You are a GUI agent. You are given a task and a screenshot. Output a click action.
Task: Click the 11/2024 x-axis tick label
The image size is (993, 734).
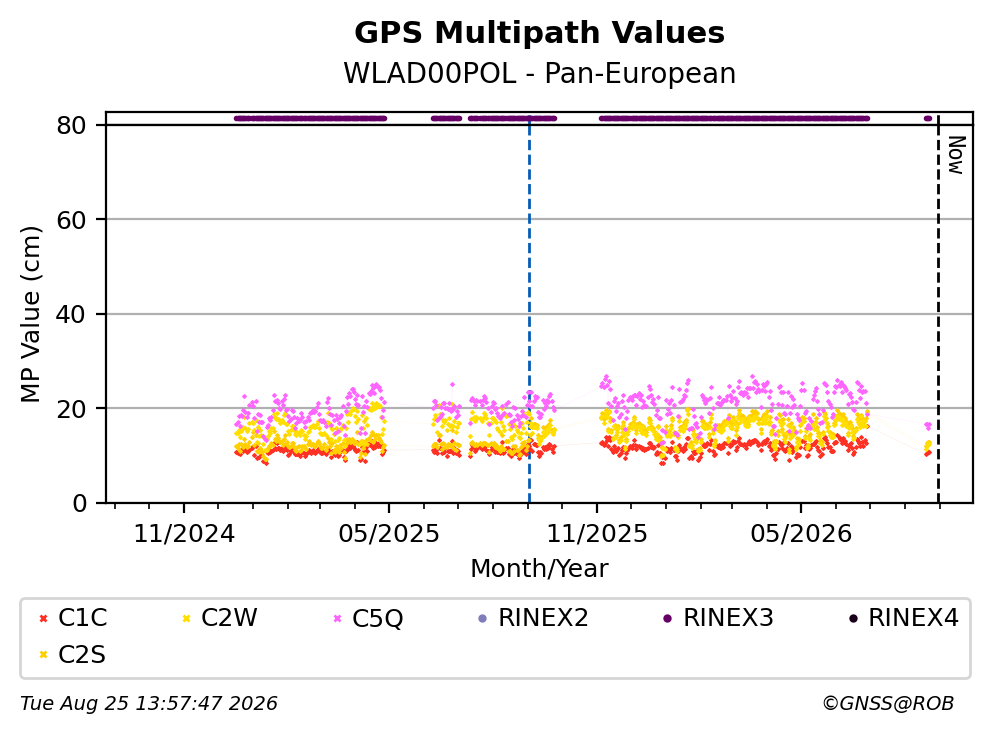coord(184,534)
